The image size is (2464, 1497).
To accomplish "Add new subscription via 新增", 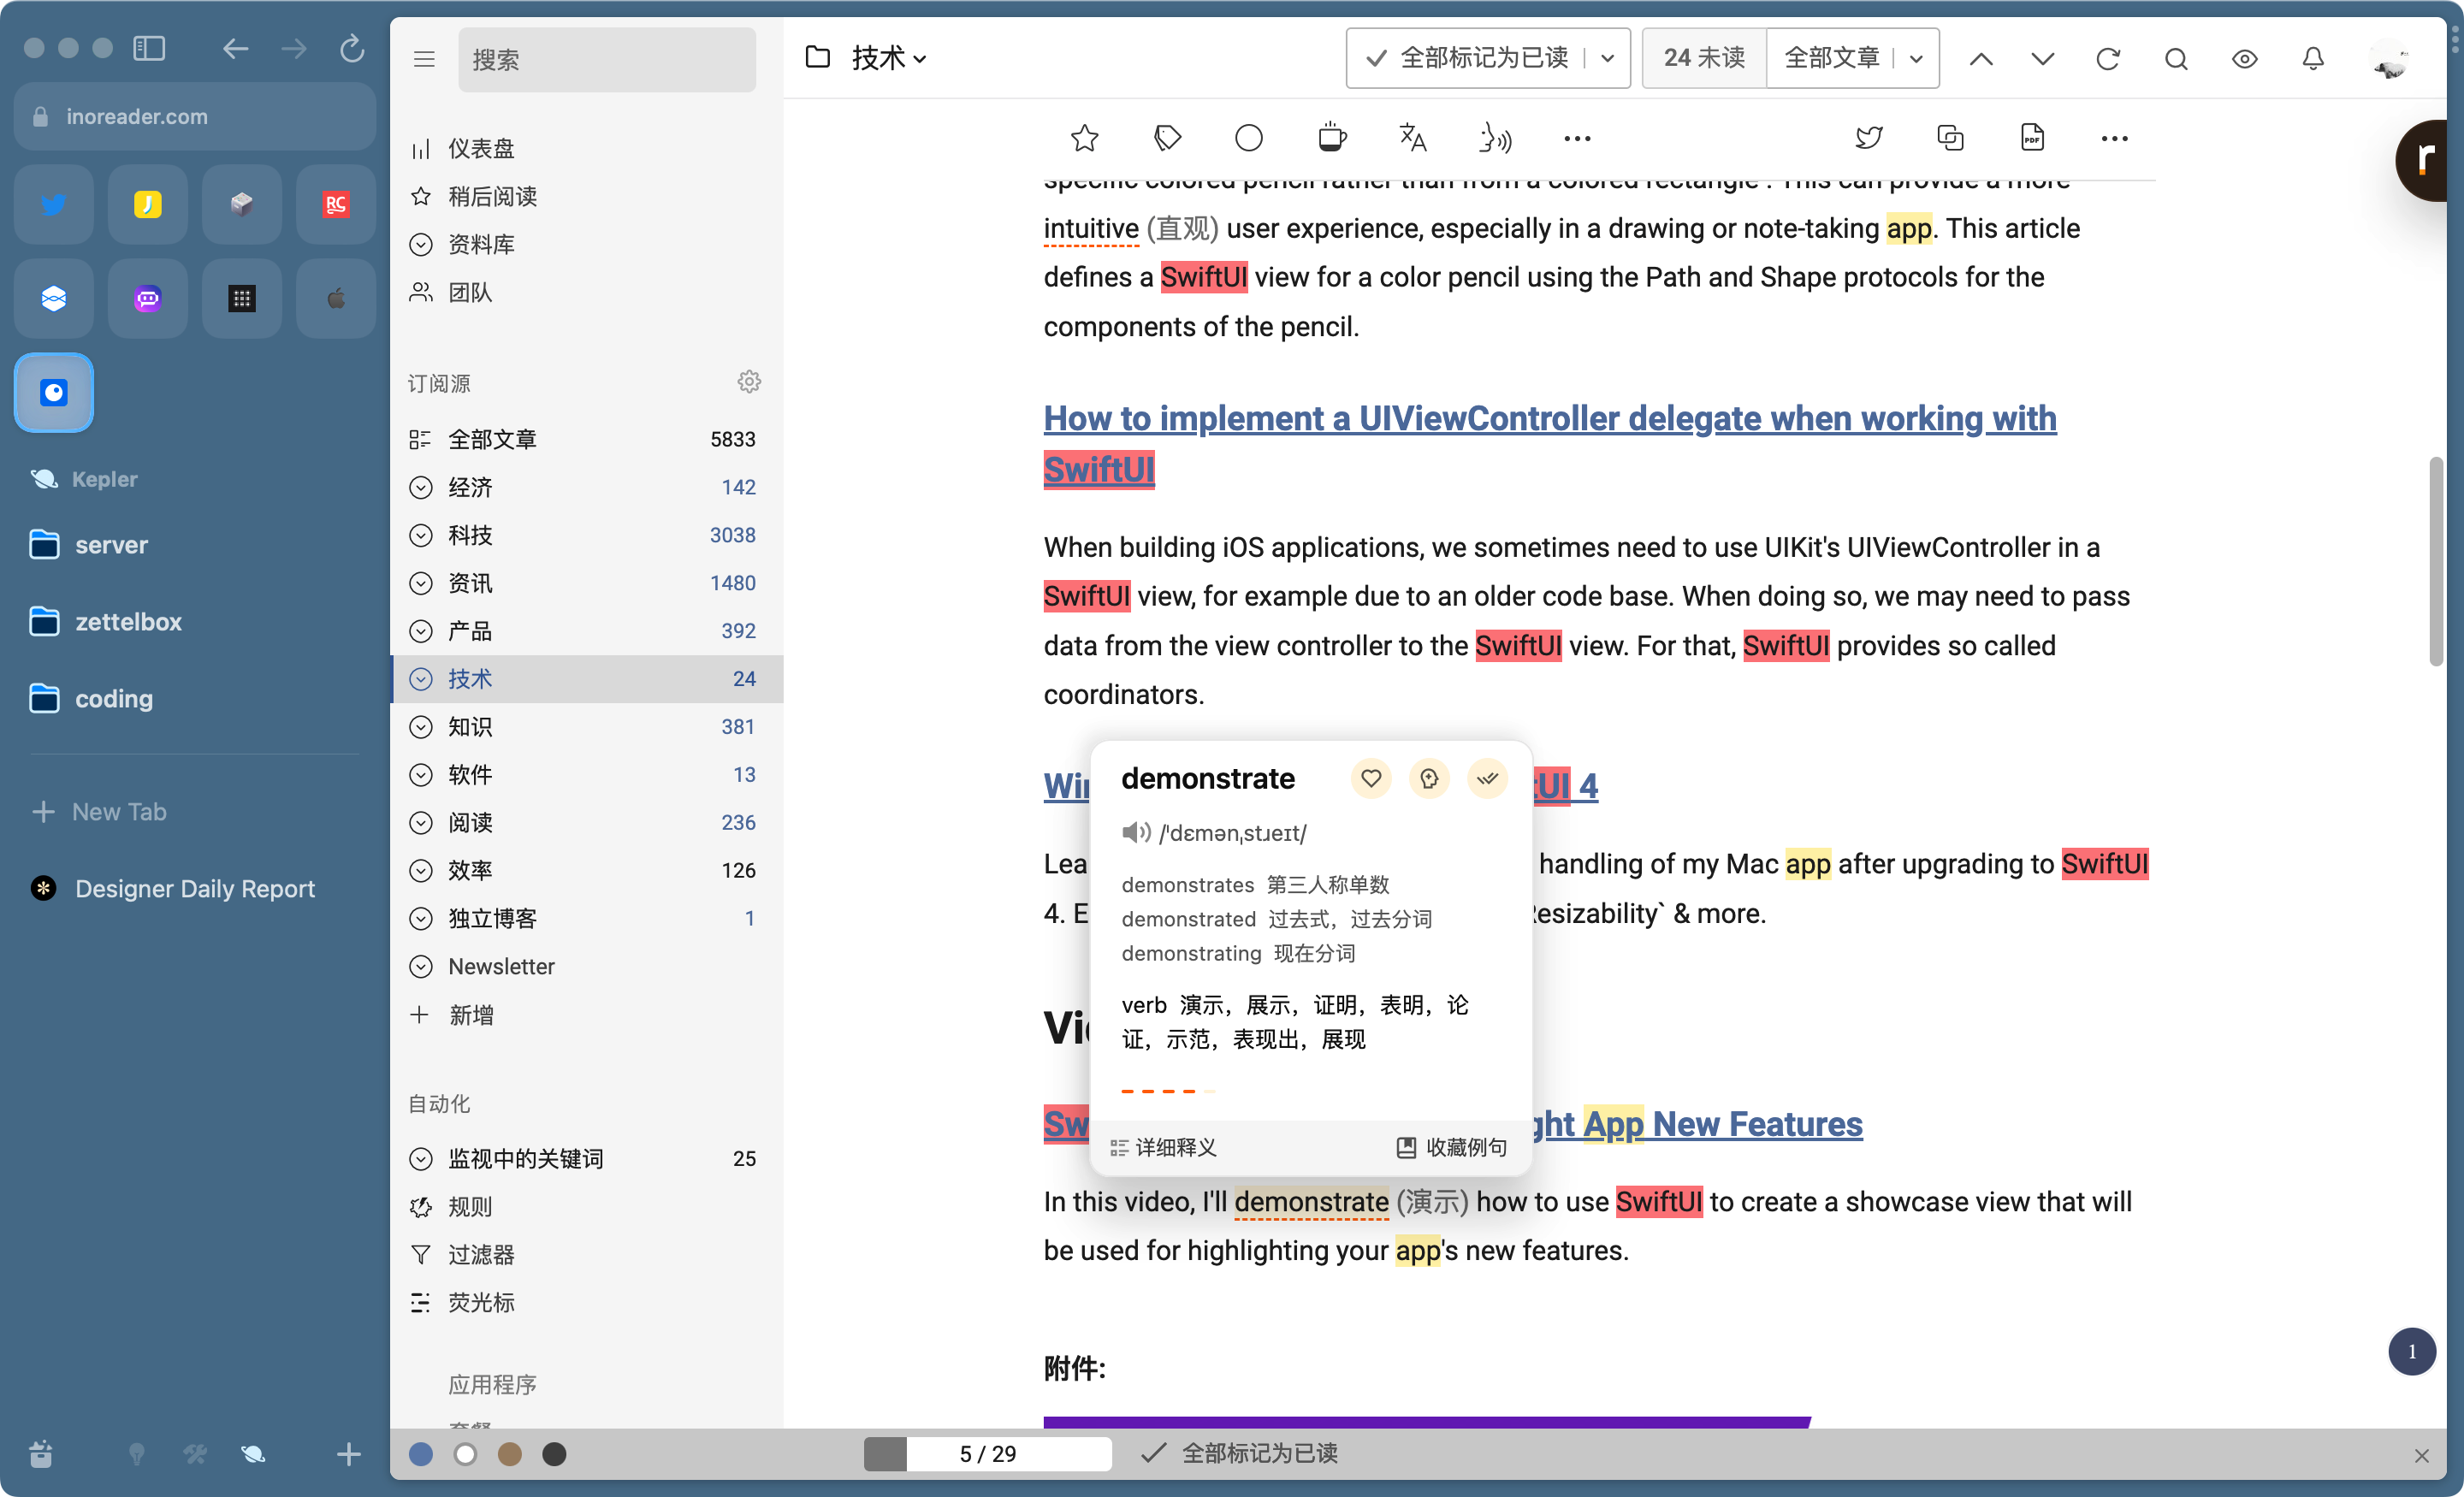I will click(x=470, y=1015).
